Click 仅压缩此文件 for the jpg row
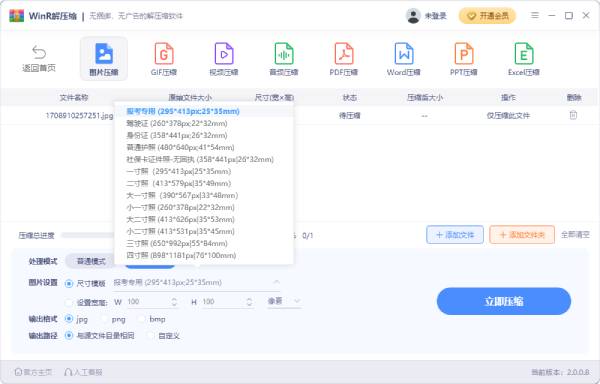Screen dimensions: 600x384 (x=508, y=115)
